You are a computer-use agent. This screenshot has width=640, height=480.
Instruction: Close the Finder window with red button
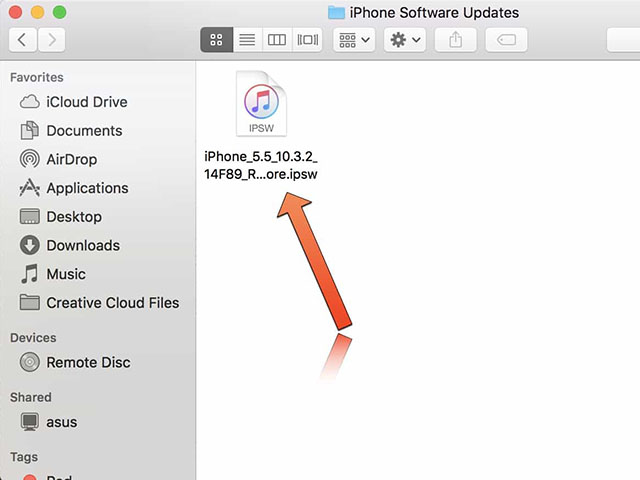pos(16,12)
